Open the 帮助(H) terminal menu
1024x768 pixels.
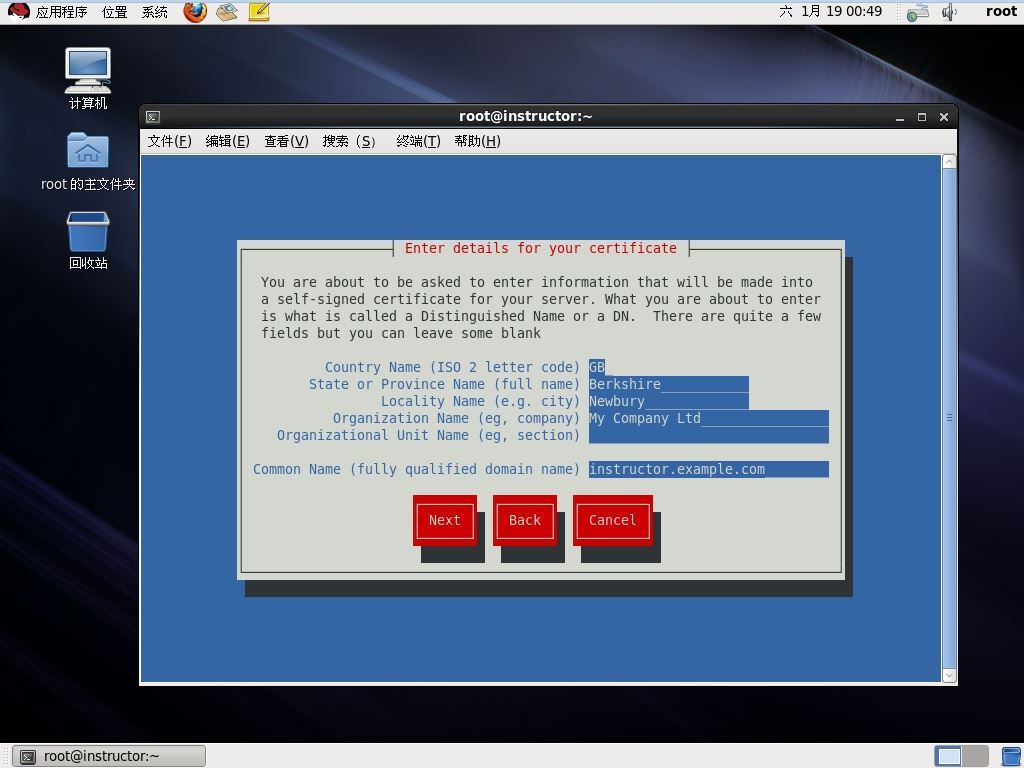click(477, 141)
